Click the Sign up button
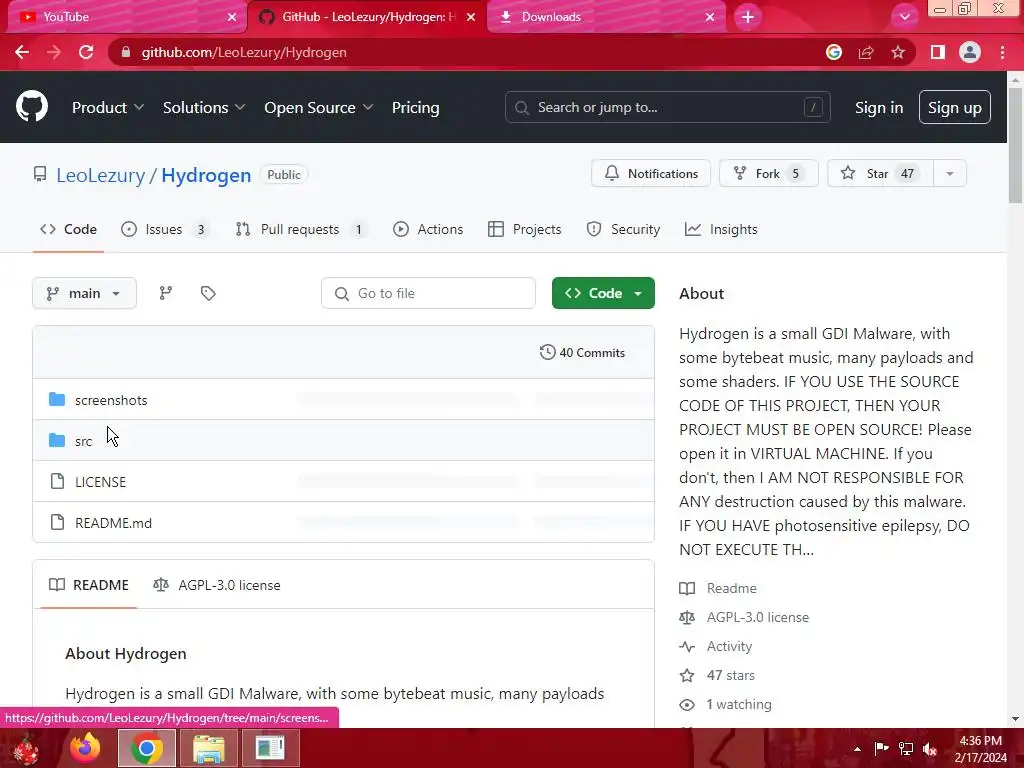The height and width of the screenshot is (768, 1024). 955,107
